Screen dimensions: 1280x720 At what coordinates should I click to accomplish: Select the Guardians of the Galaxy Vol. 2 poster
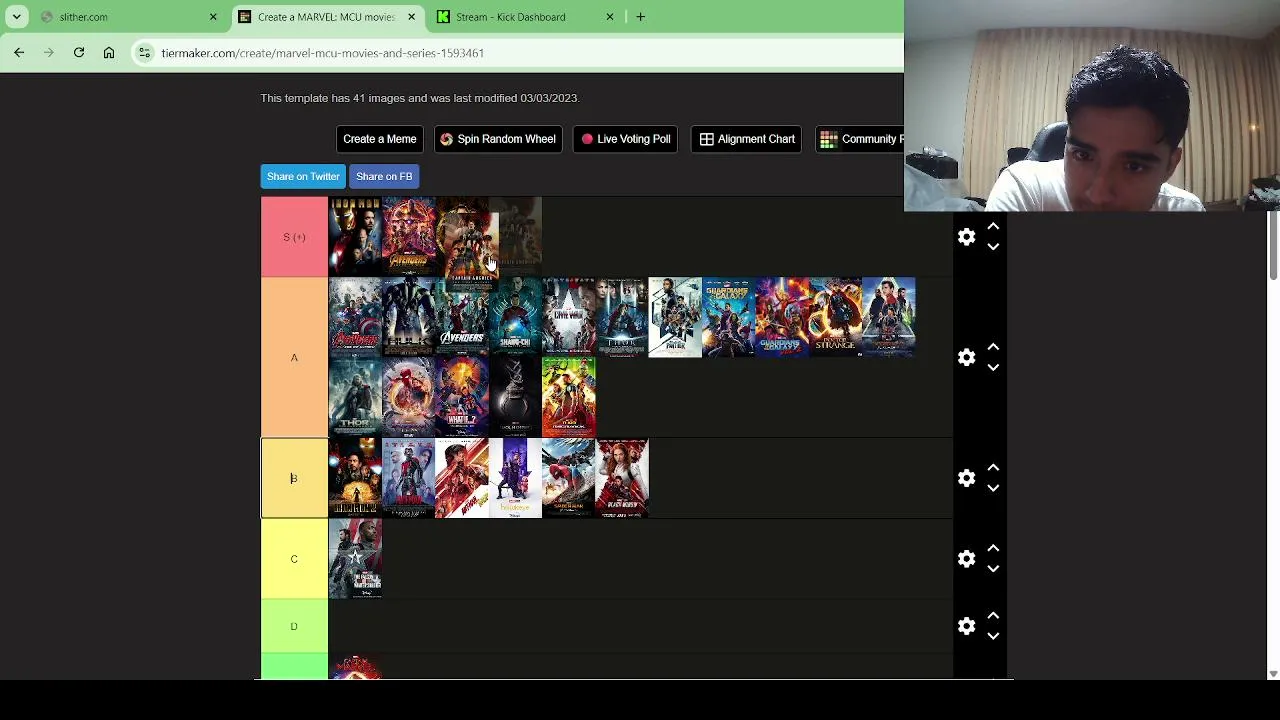pos(781,317)
